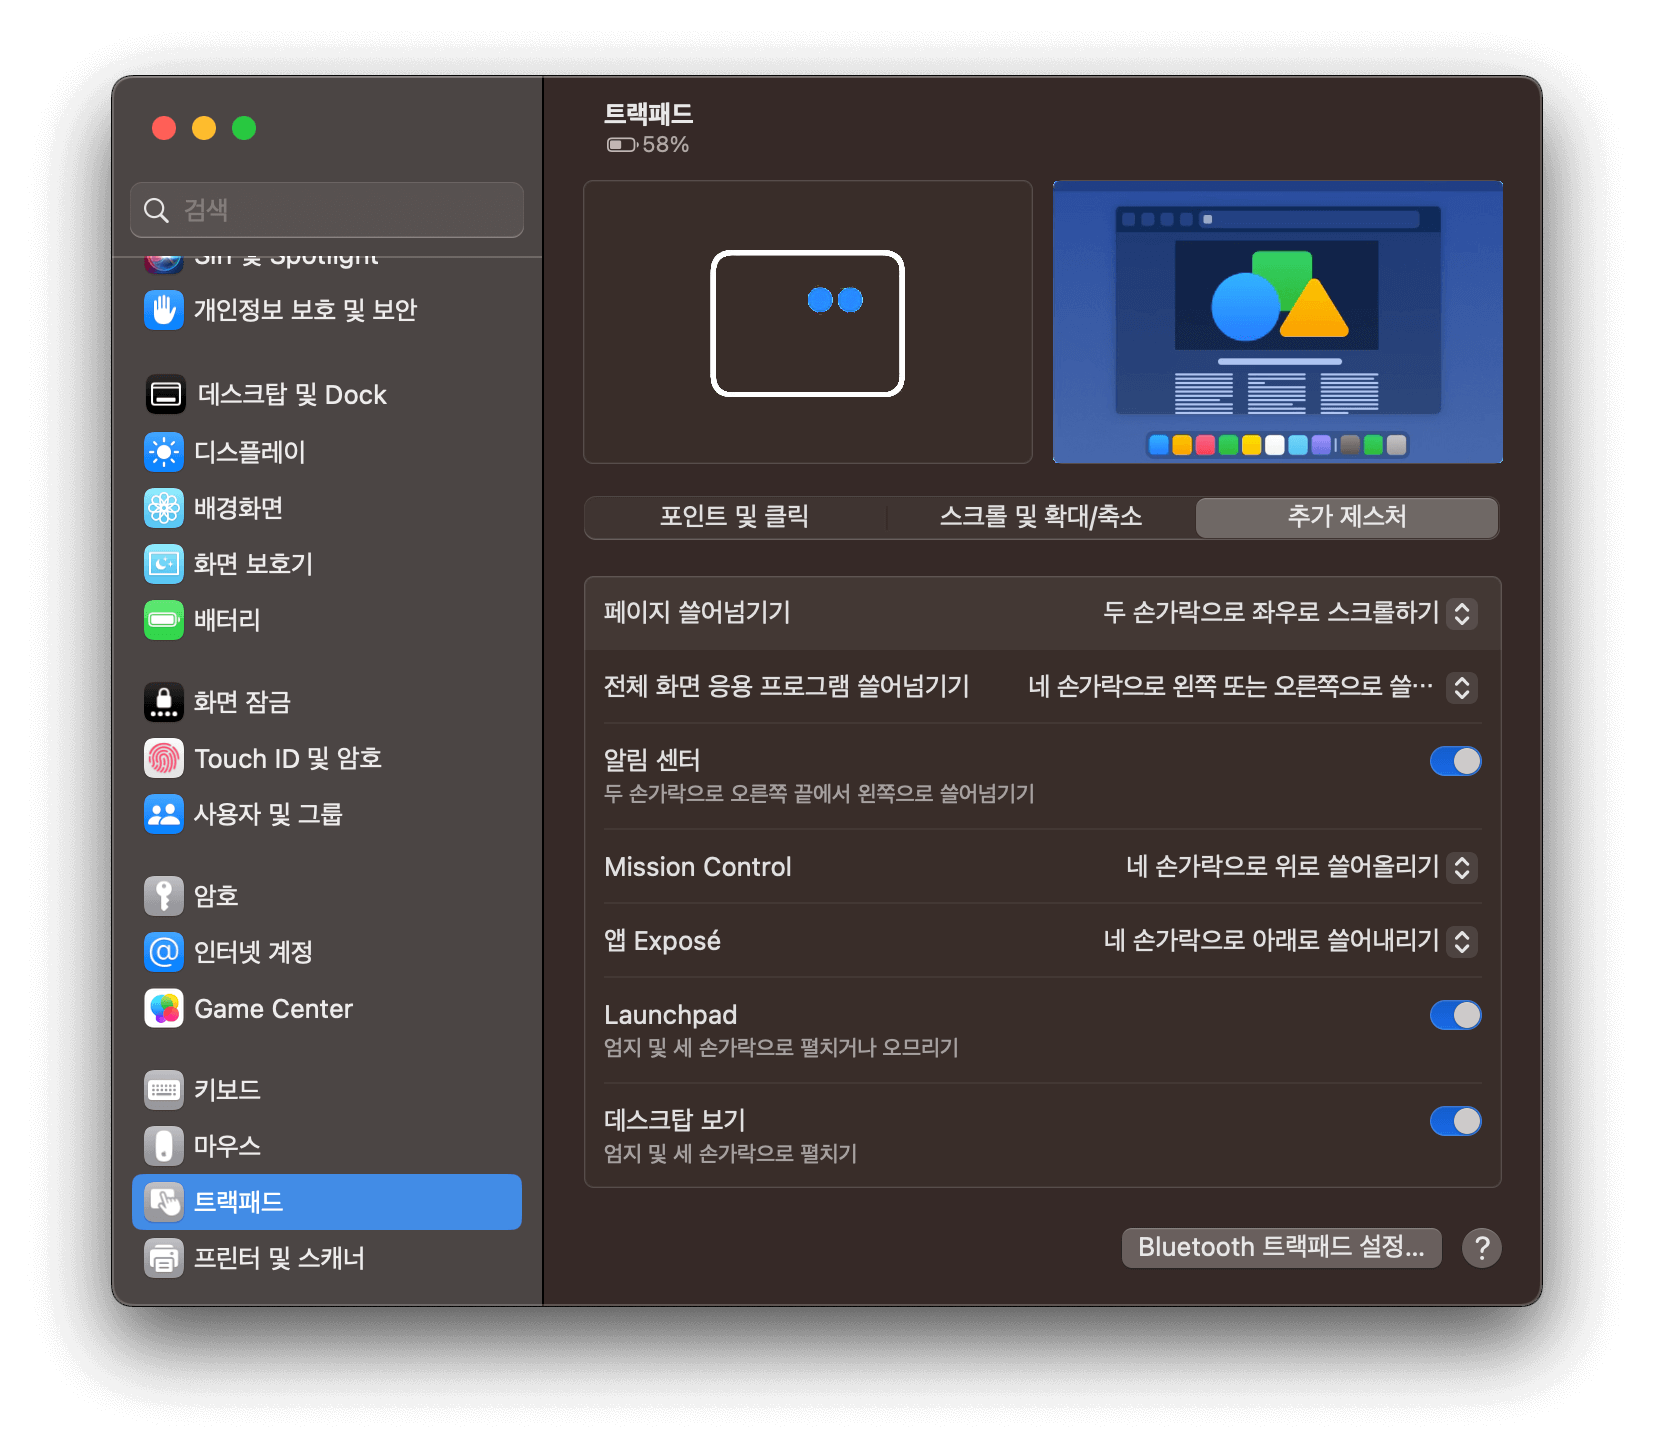Screen dimensions: 1654x1454
Task: Click the yellow minimize window button
Action: coord(204,128)
